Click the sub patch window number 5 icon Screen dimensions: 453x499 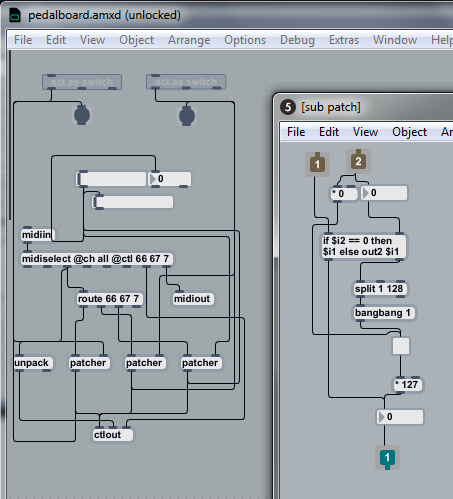[x=288, y=107]
